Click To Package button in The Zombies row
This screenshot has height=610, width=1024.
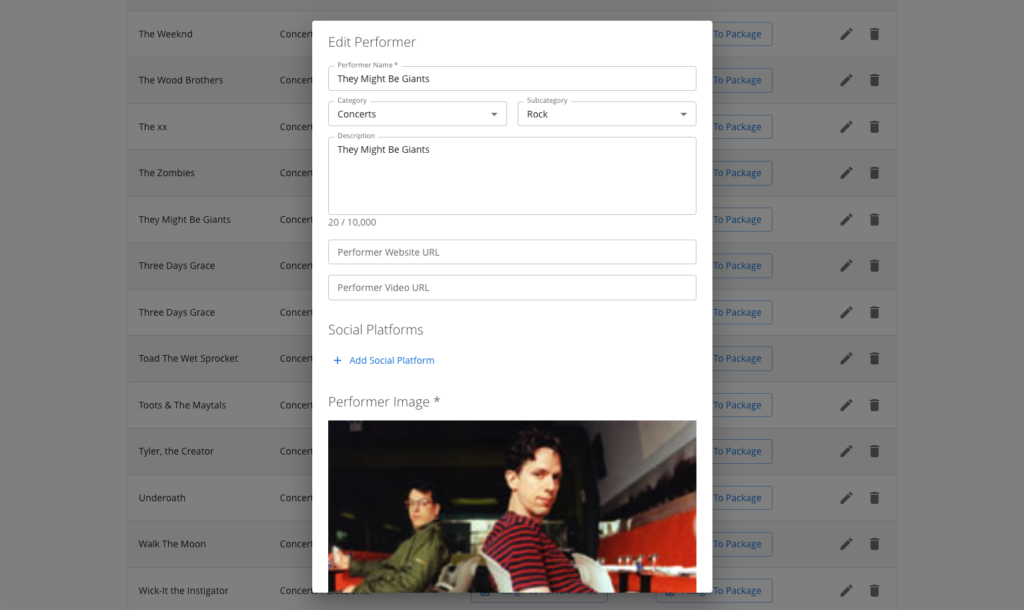pyautogui.click(x=742, y=173)
